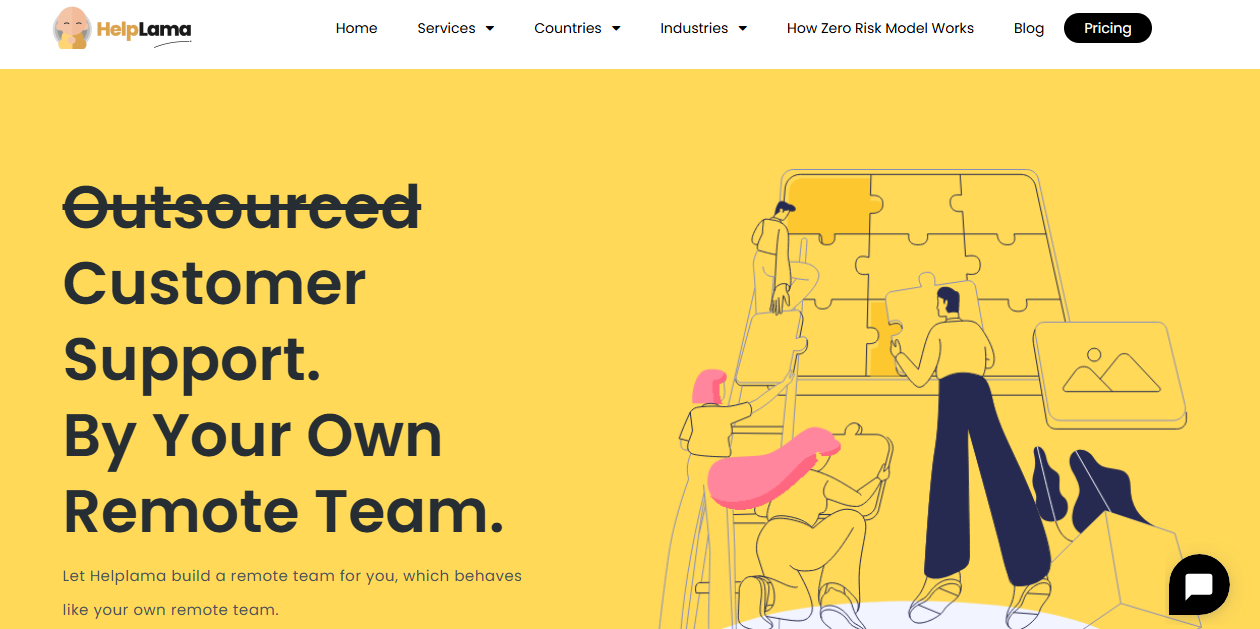This screenshot has height=629, width=1260.
Task: Click the By Your Own heading line
Action: point(252,436)
